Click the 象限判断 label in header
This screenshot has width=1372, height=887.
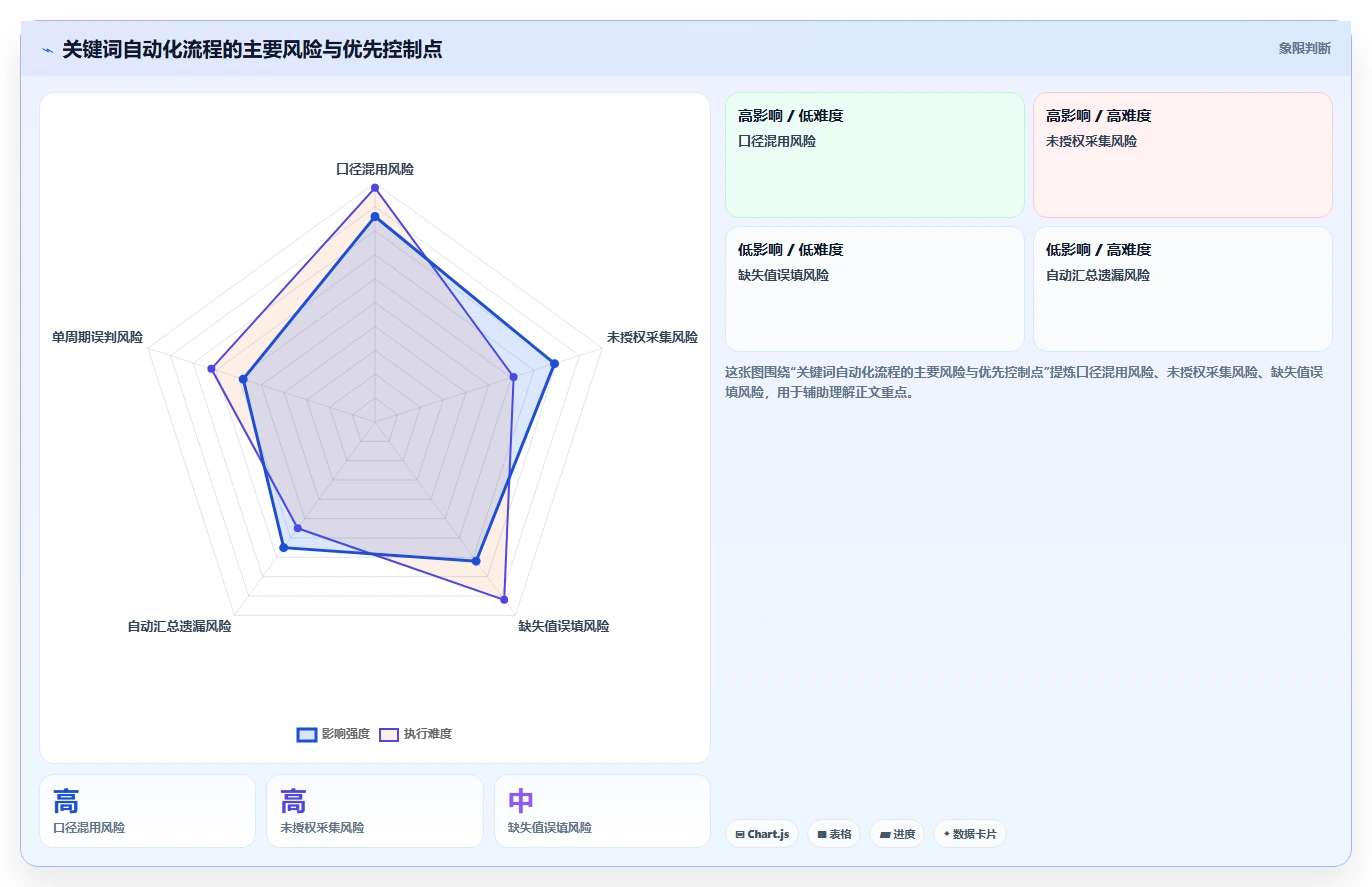(x=1304, y=48)
